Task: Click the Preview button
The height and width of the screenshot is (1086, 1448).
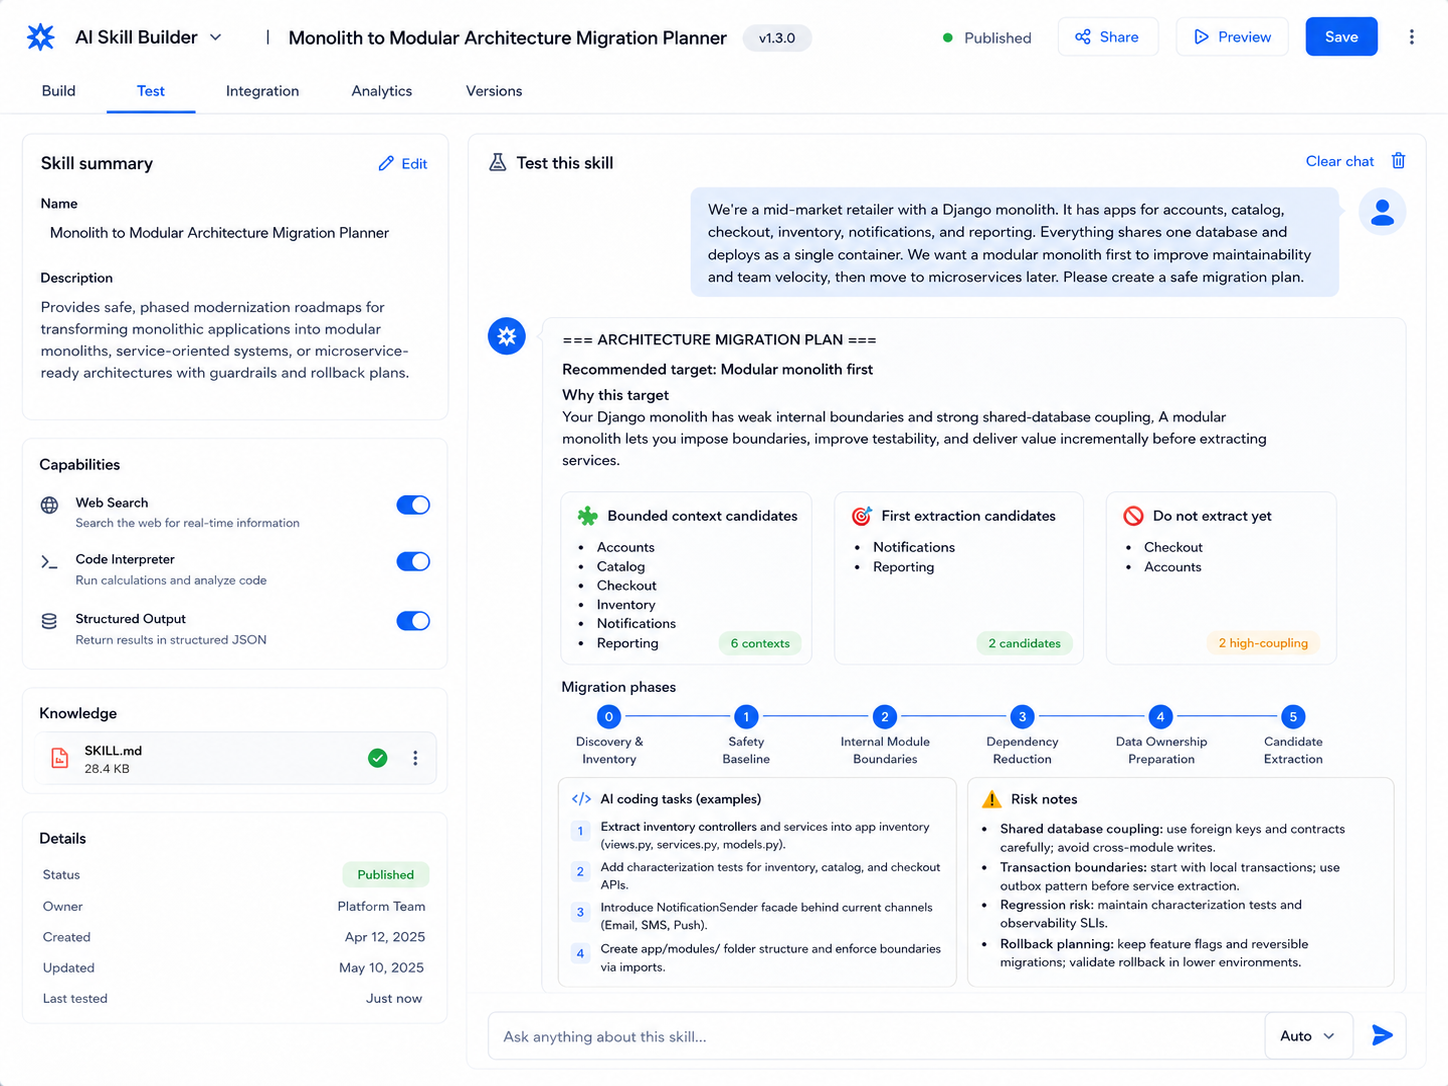Action: click(1232, 37)
